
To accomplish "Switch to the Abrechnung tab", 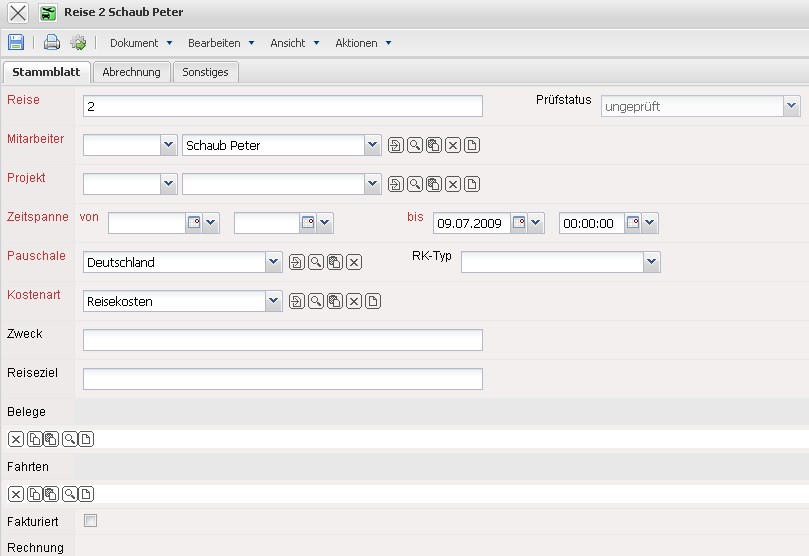I will coord(131,72).
